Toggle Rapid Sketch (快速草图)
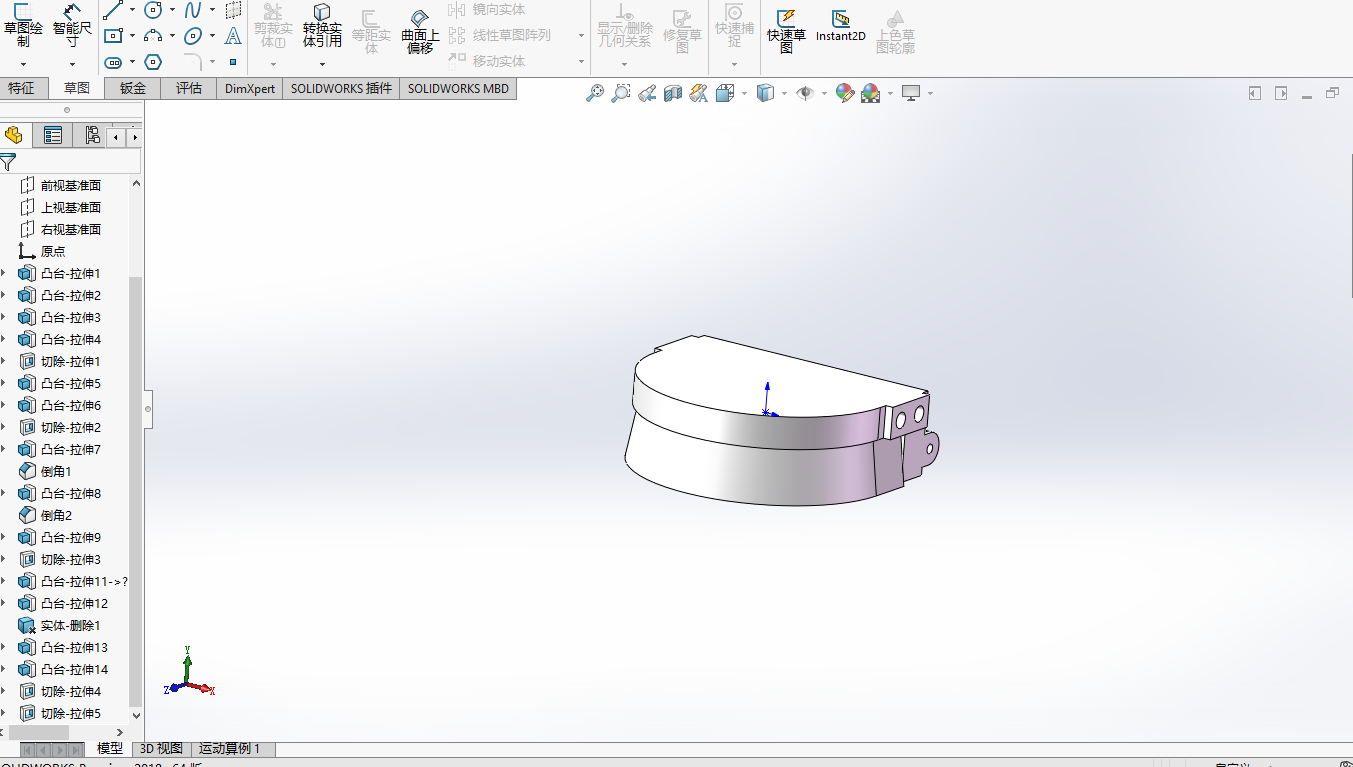 pyautogui.click(x=786, y=26)
